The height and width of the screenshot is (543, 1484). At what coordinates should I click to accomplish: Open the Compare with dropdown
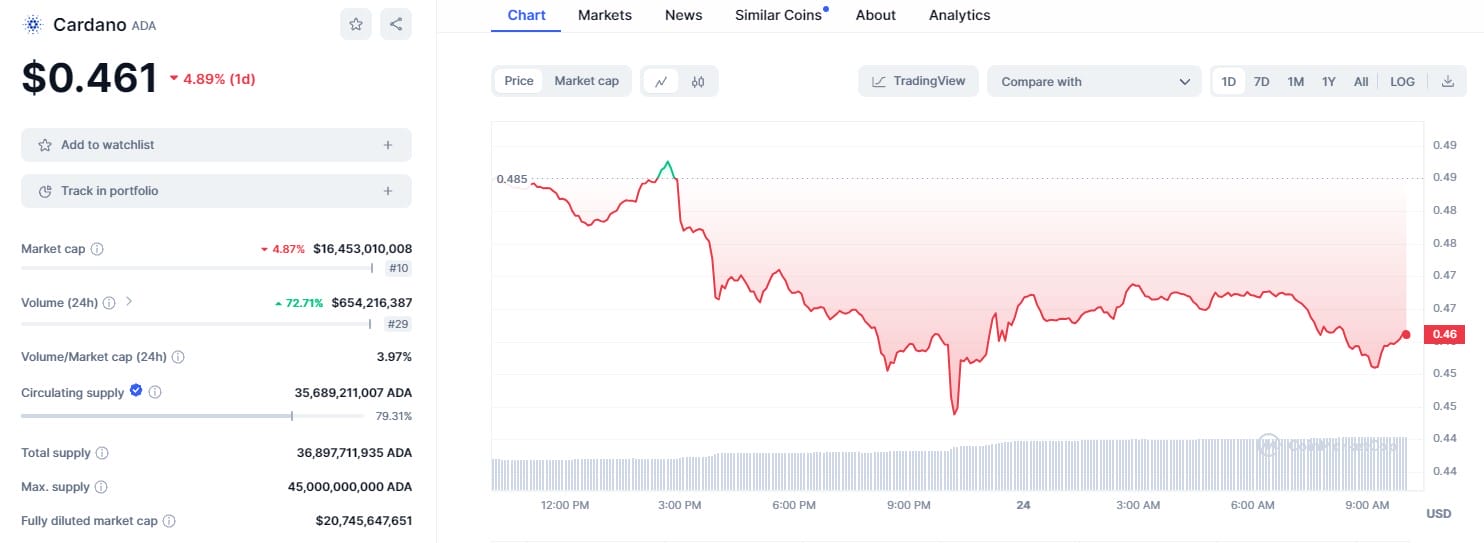(x=1094, y=82)
